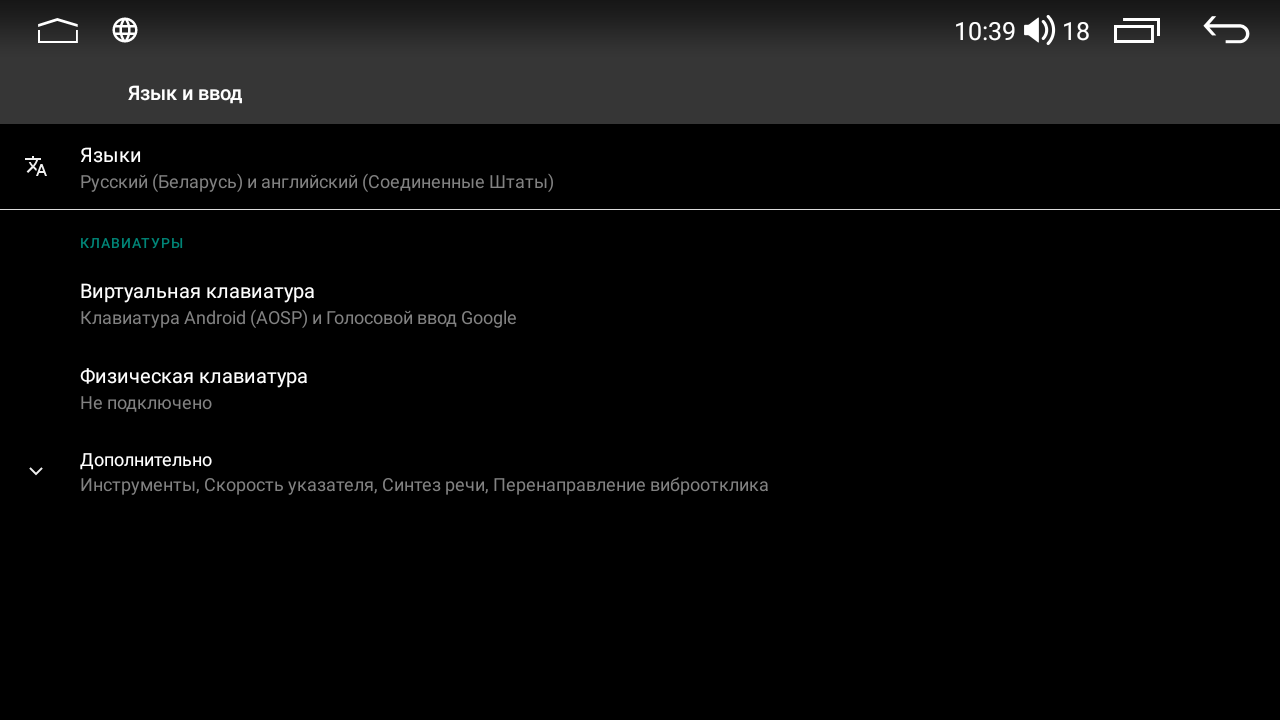This screenshot has width=1280, height=720.
Task: Tap the Инструменты, Скорость указателя summary line
Action: point(424,485)
